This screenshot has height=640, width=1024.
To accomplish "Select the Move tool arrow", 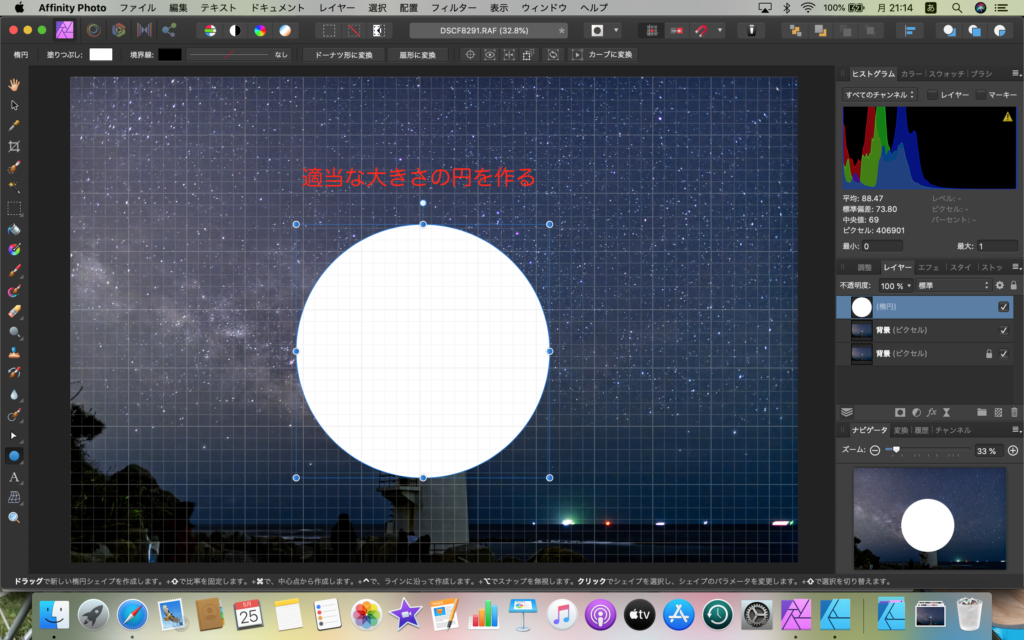I will (14, 105).
